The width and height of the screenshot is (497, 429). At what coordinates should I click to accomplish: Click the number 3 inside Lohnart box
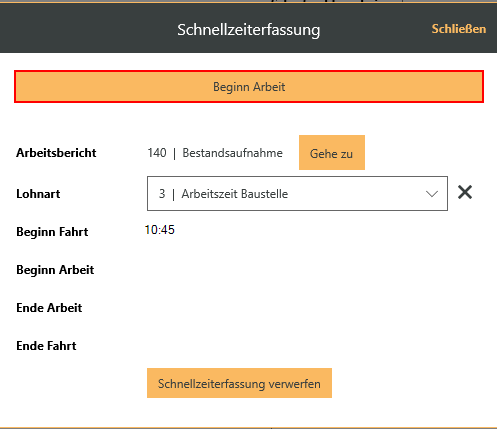tap(162, 194)
